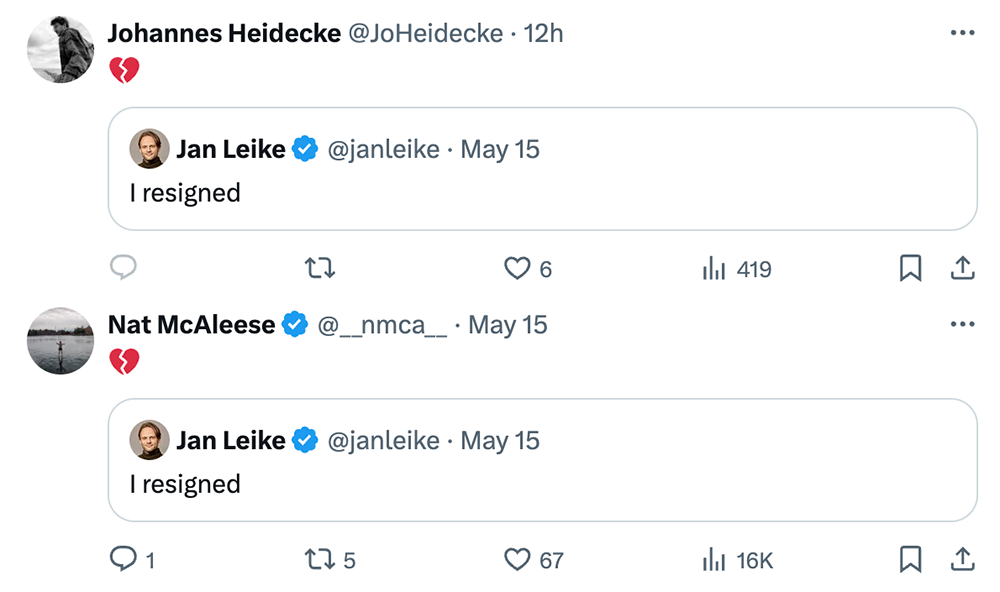This screenshot has height=592, width=1000.
Task: Bookmark Nat McAleese's post
Action: coord(910,559)
